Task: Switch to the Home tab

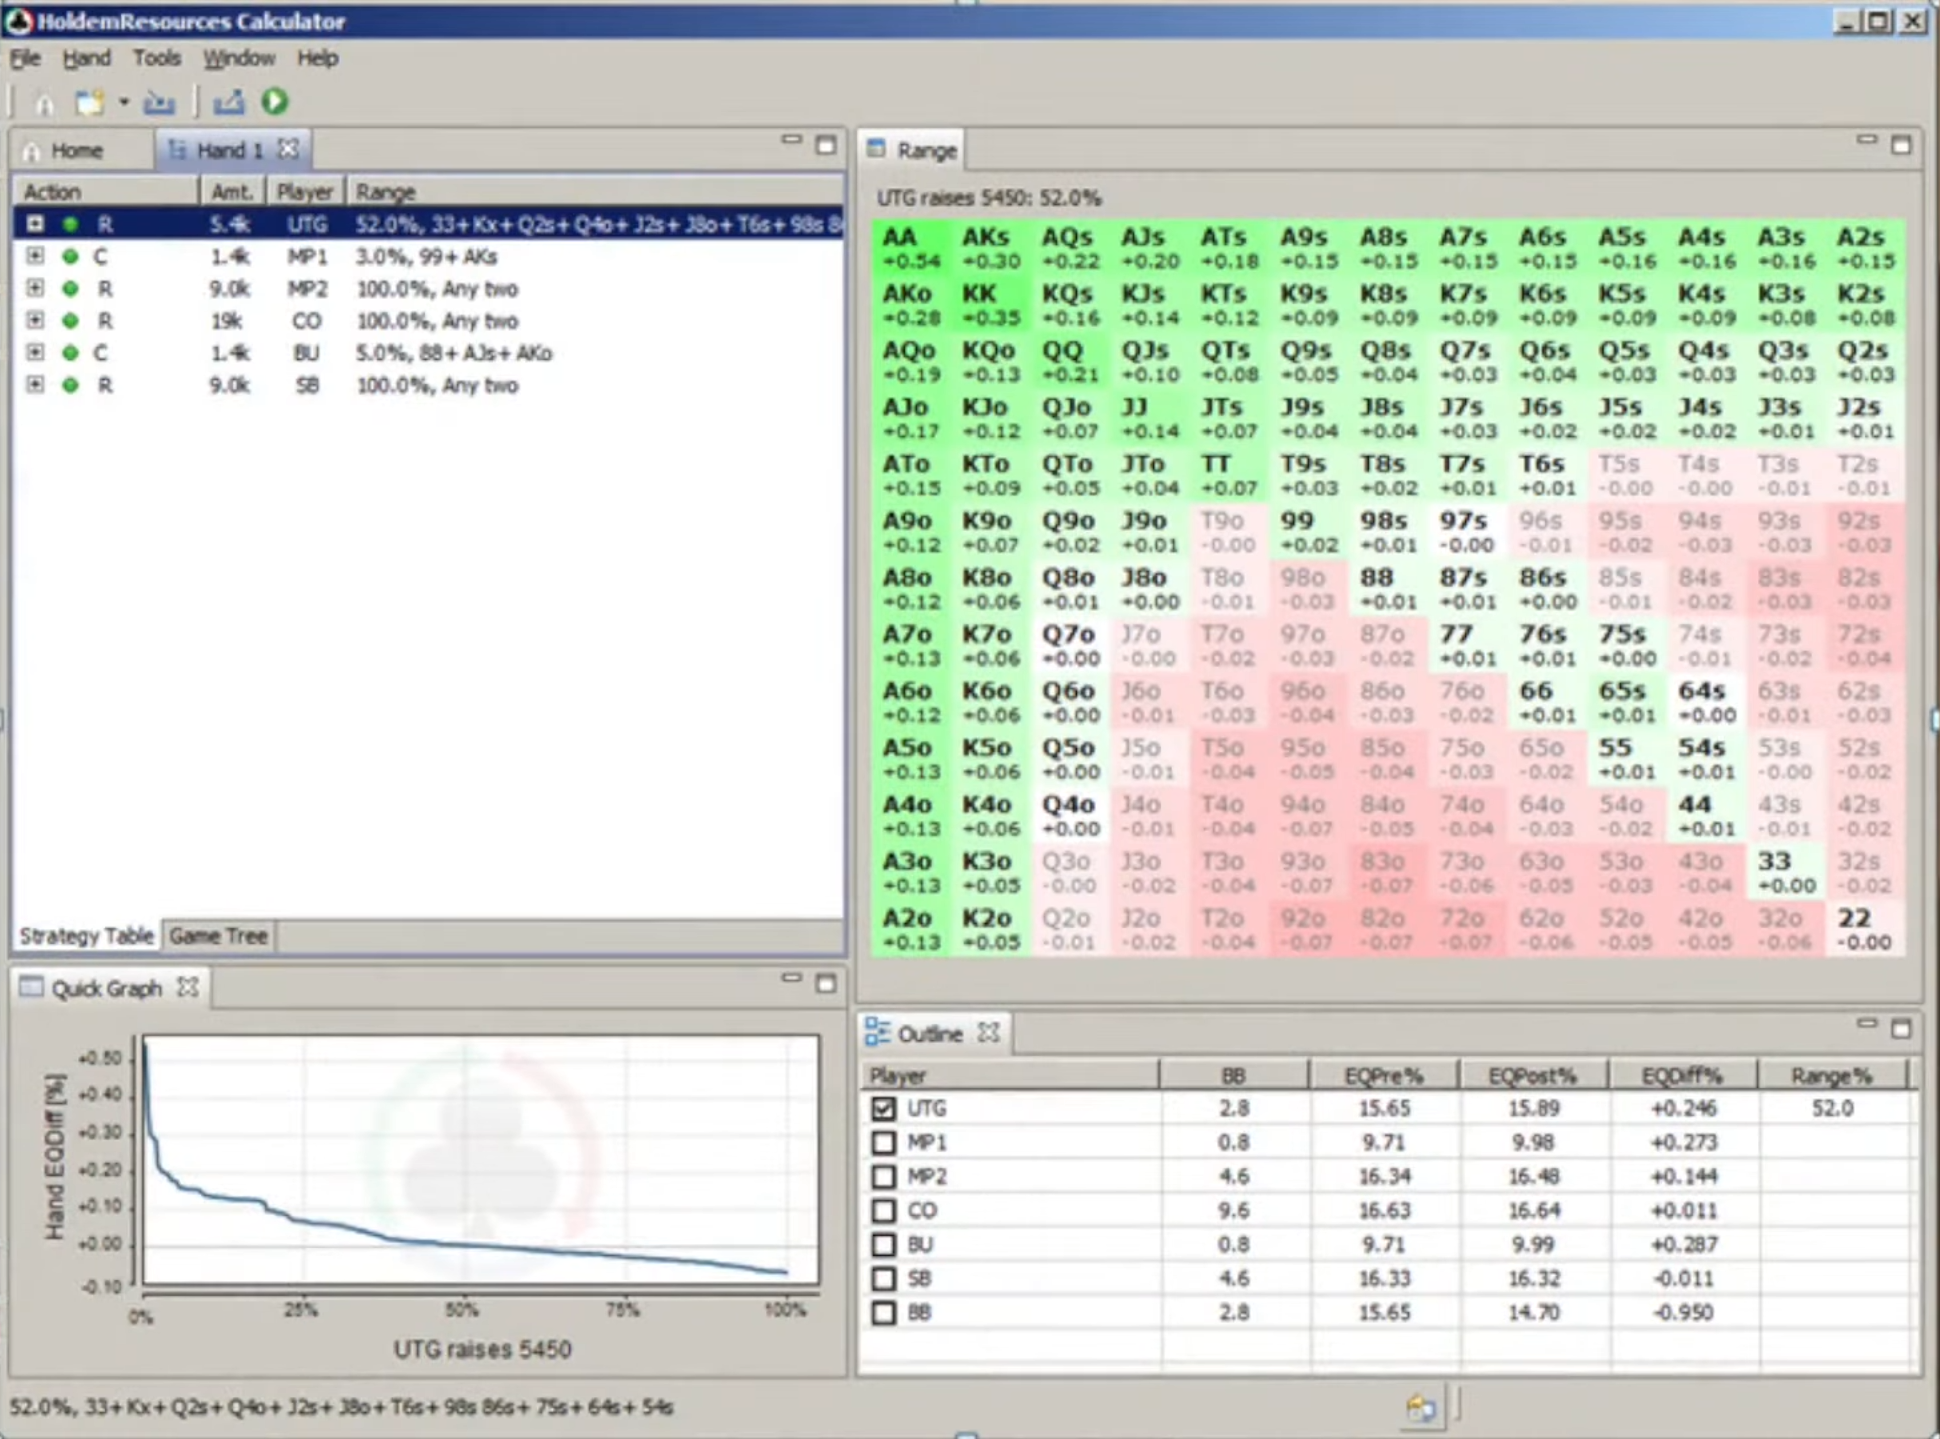Action: (76, 150)
